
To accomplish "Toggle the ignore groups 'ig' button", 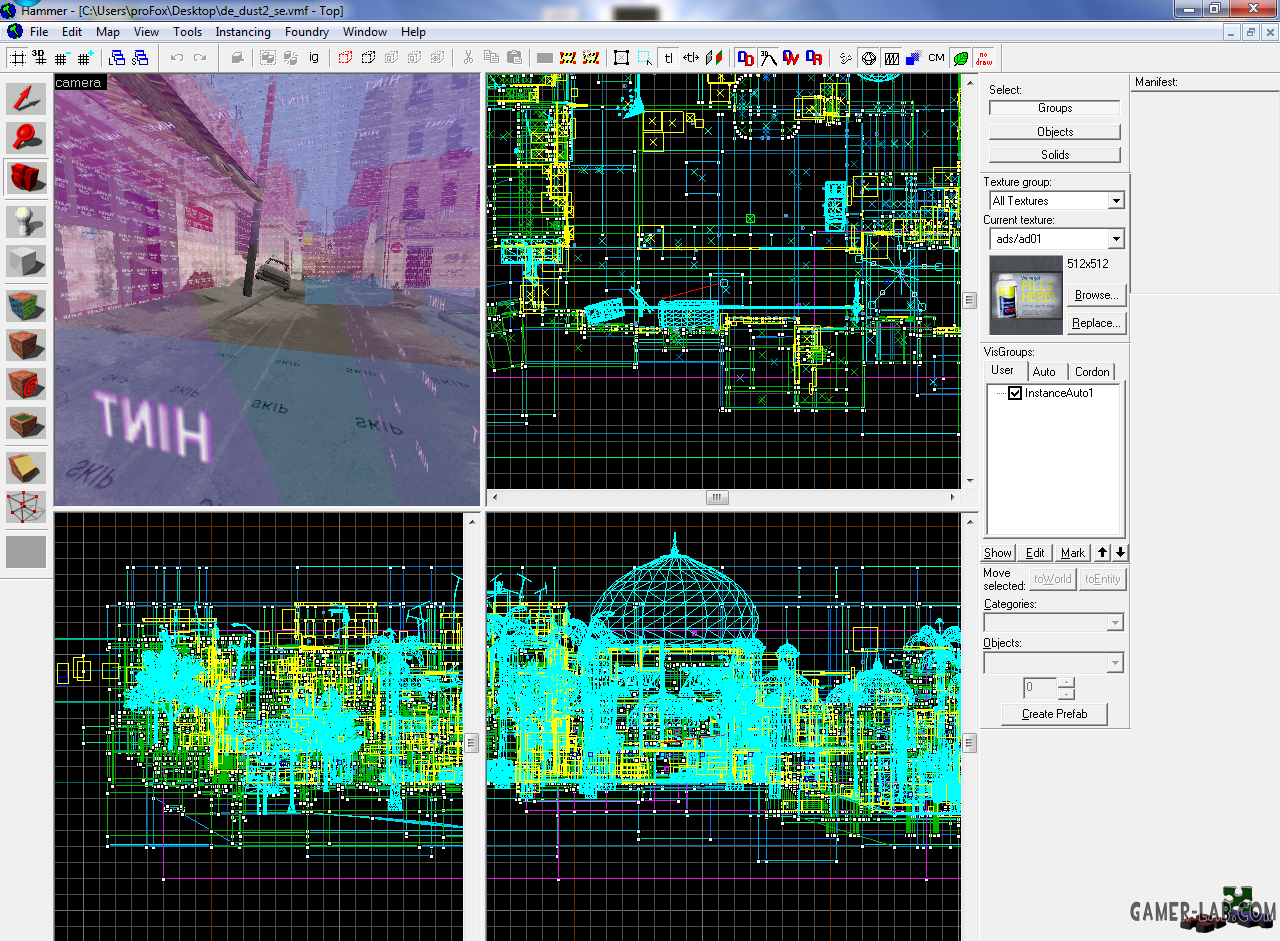I will click(313, 58).
